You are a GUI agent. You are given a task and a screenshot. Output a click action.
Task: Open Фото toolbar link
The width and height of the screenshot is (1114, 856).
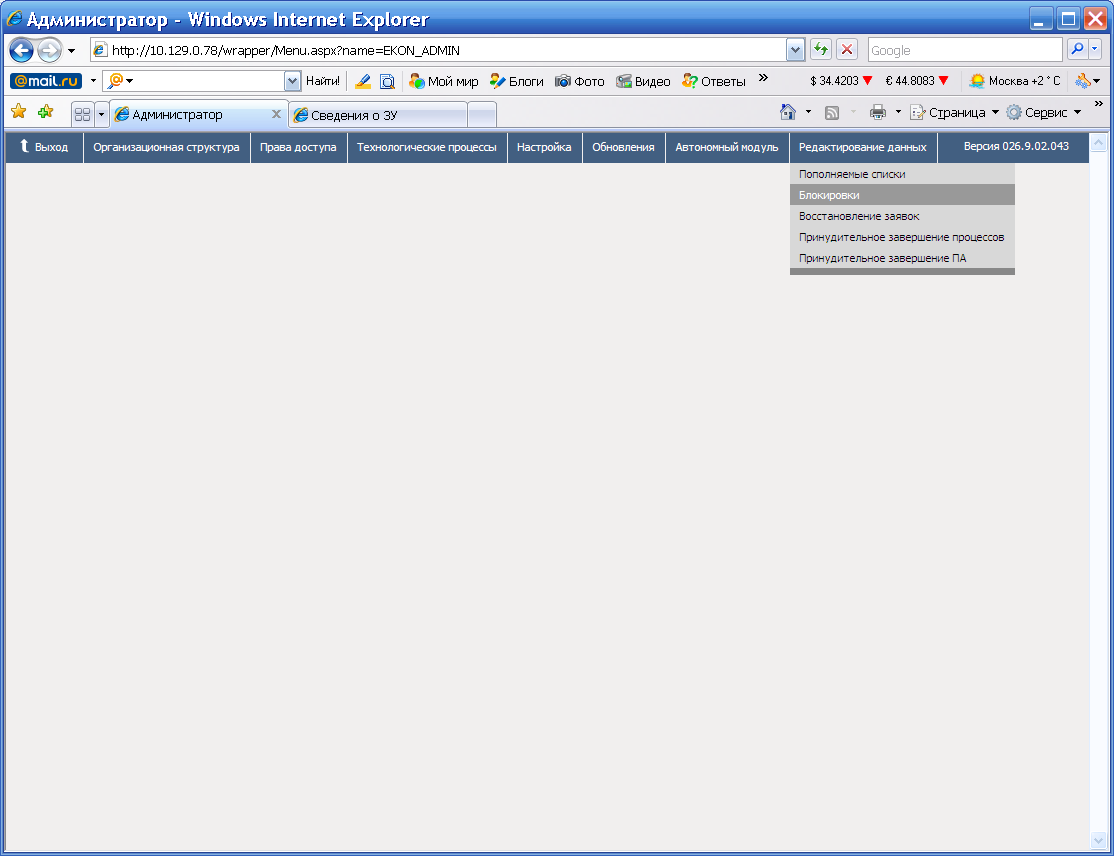coord(580,82)
